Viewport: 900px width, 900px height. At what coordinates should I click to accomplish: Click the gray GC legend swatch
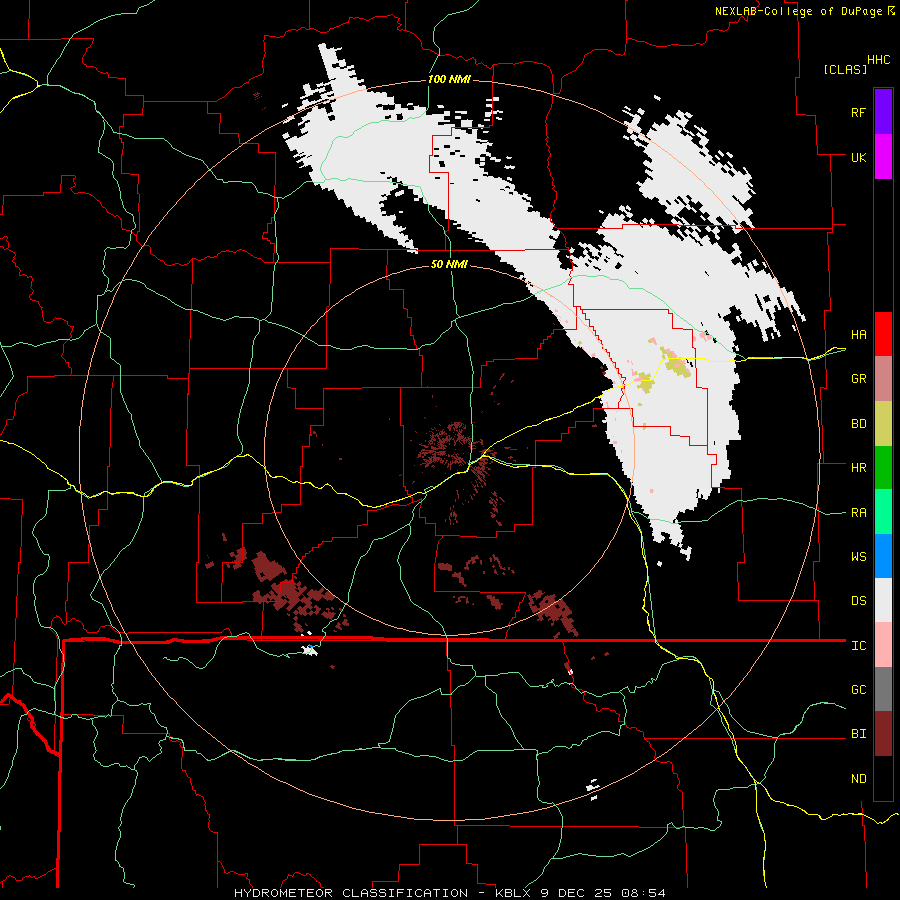[883, 689]
